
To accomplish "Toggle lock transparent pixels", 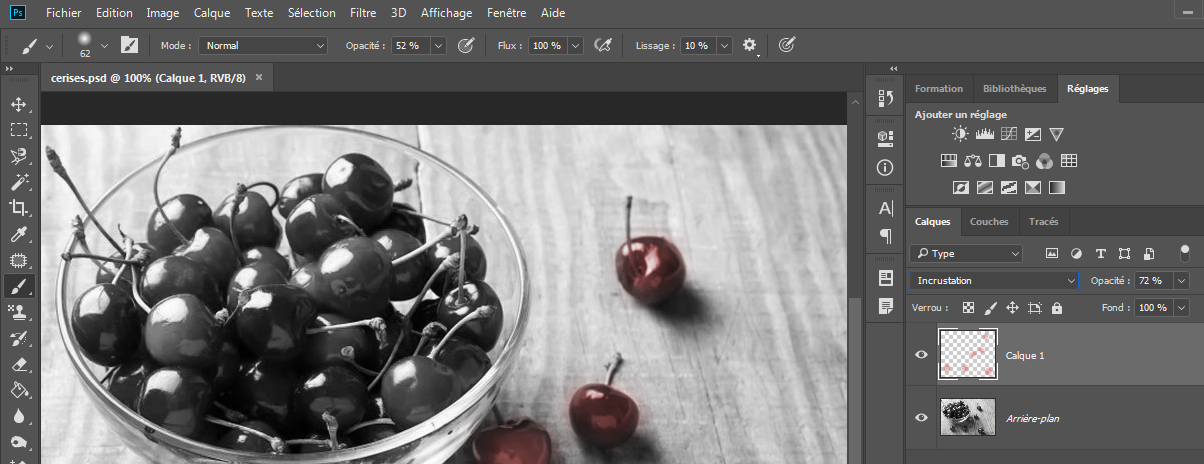I will point(968,308).
